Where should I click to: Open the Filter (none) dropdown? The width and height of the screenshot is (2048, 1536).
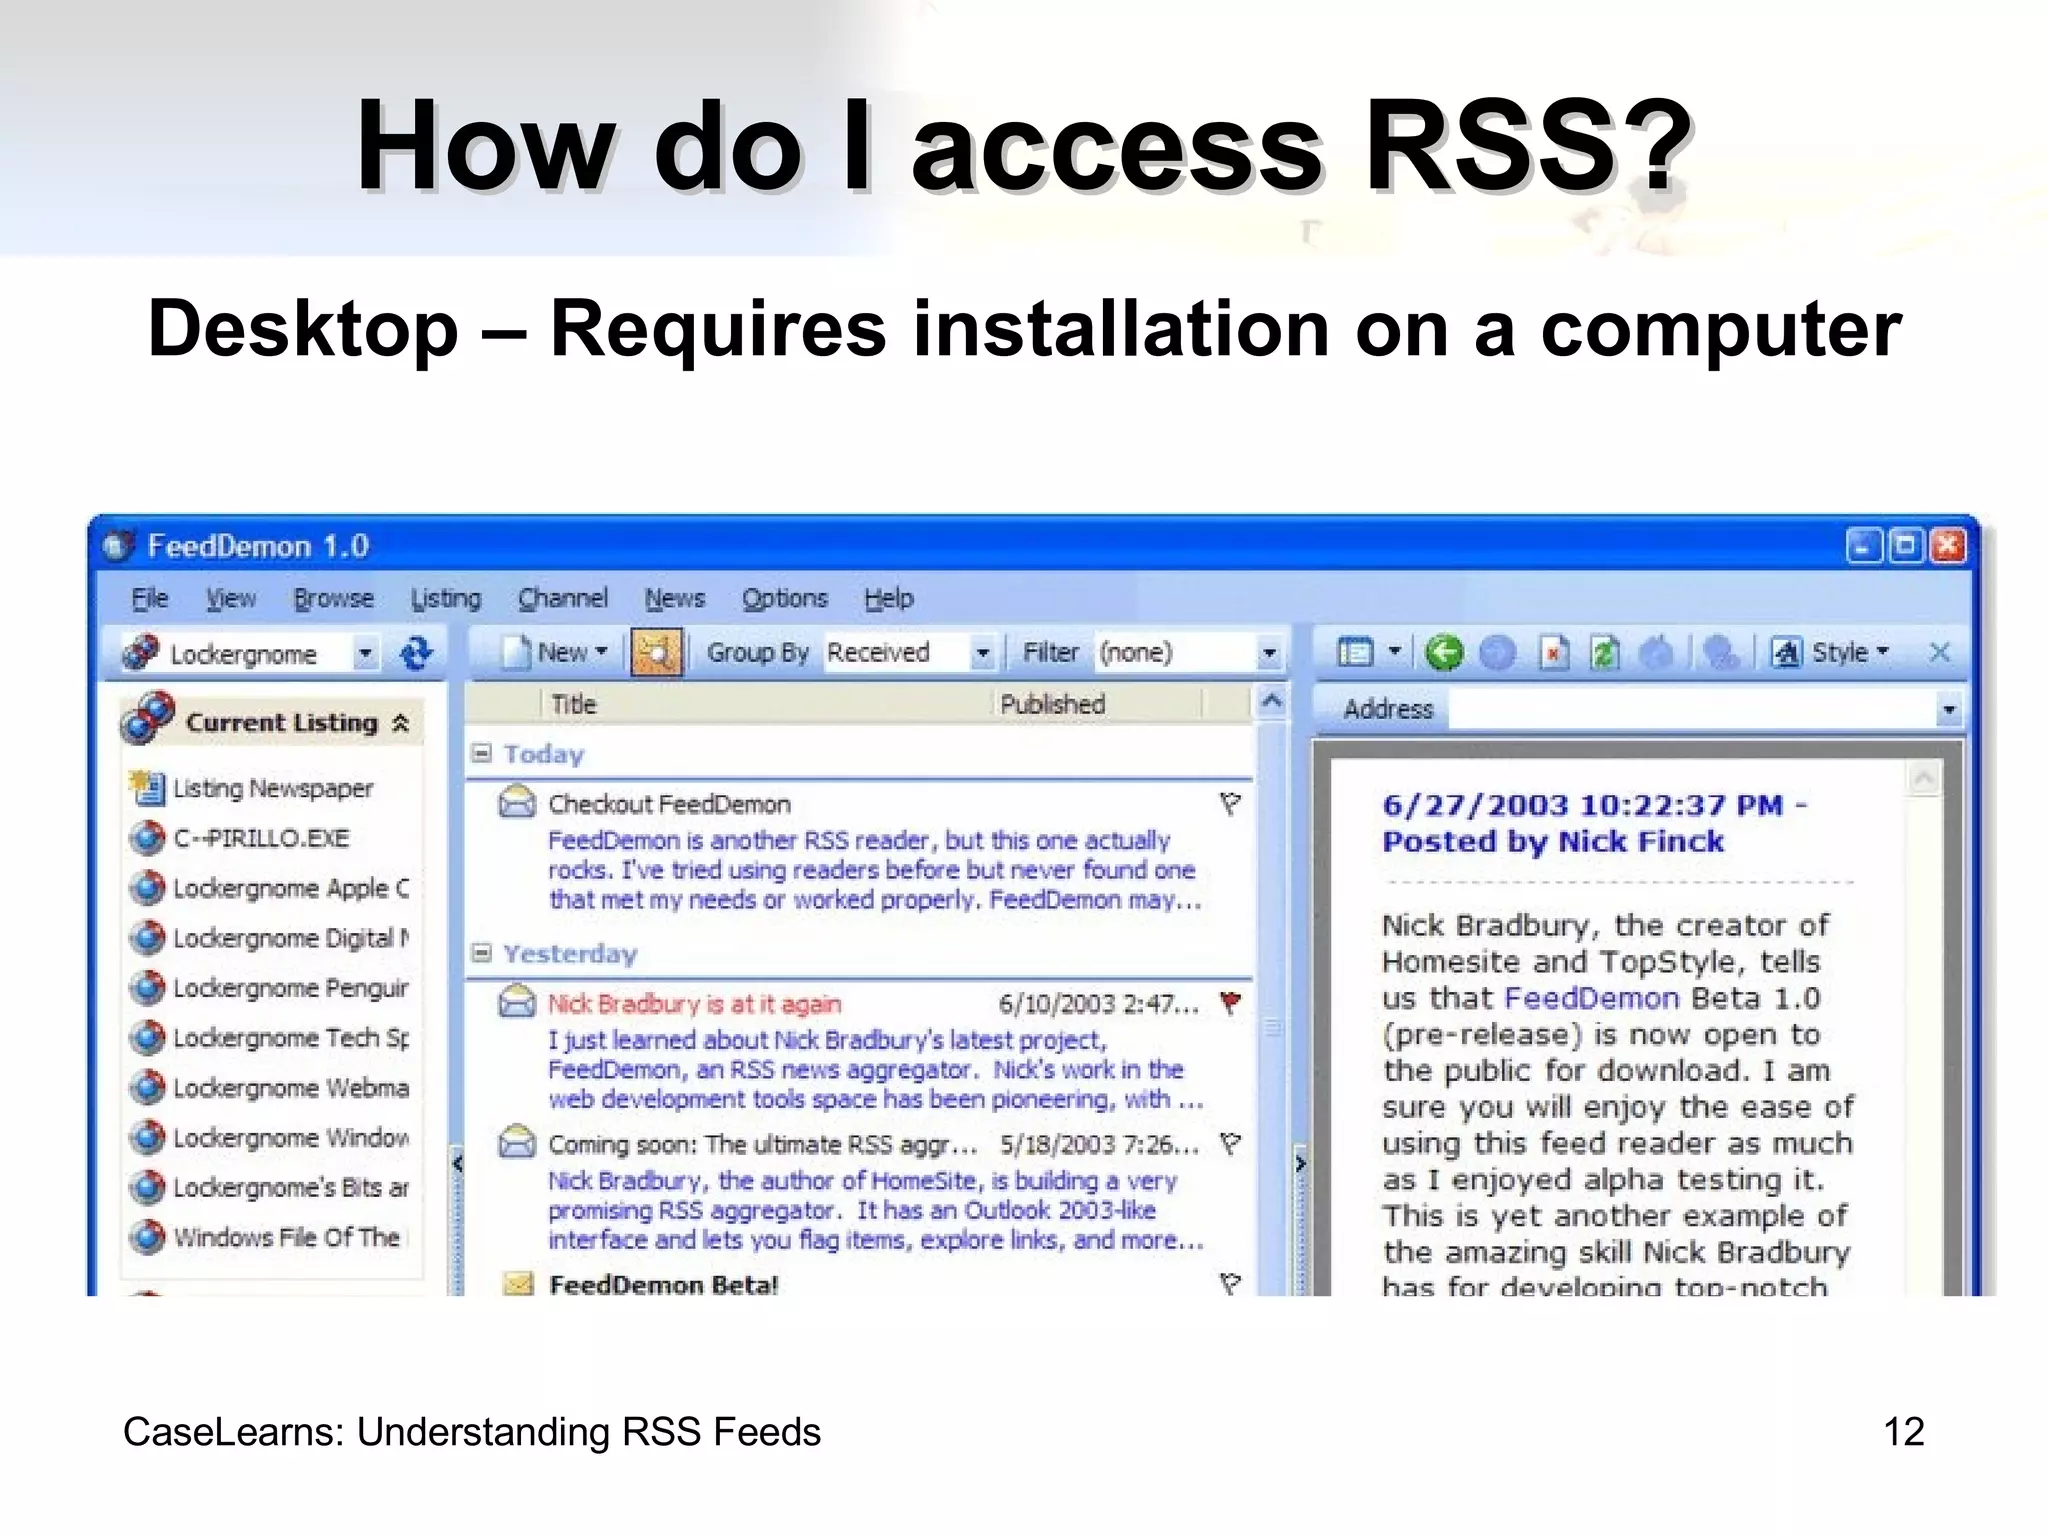[1269, 654]
